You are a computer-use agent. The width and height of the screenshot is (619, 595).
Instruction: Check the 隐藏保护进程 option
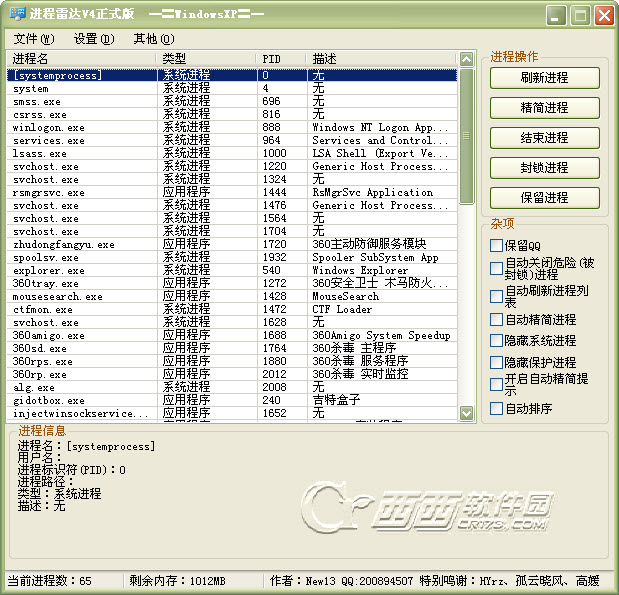click(x=496, y=362)
